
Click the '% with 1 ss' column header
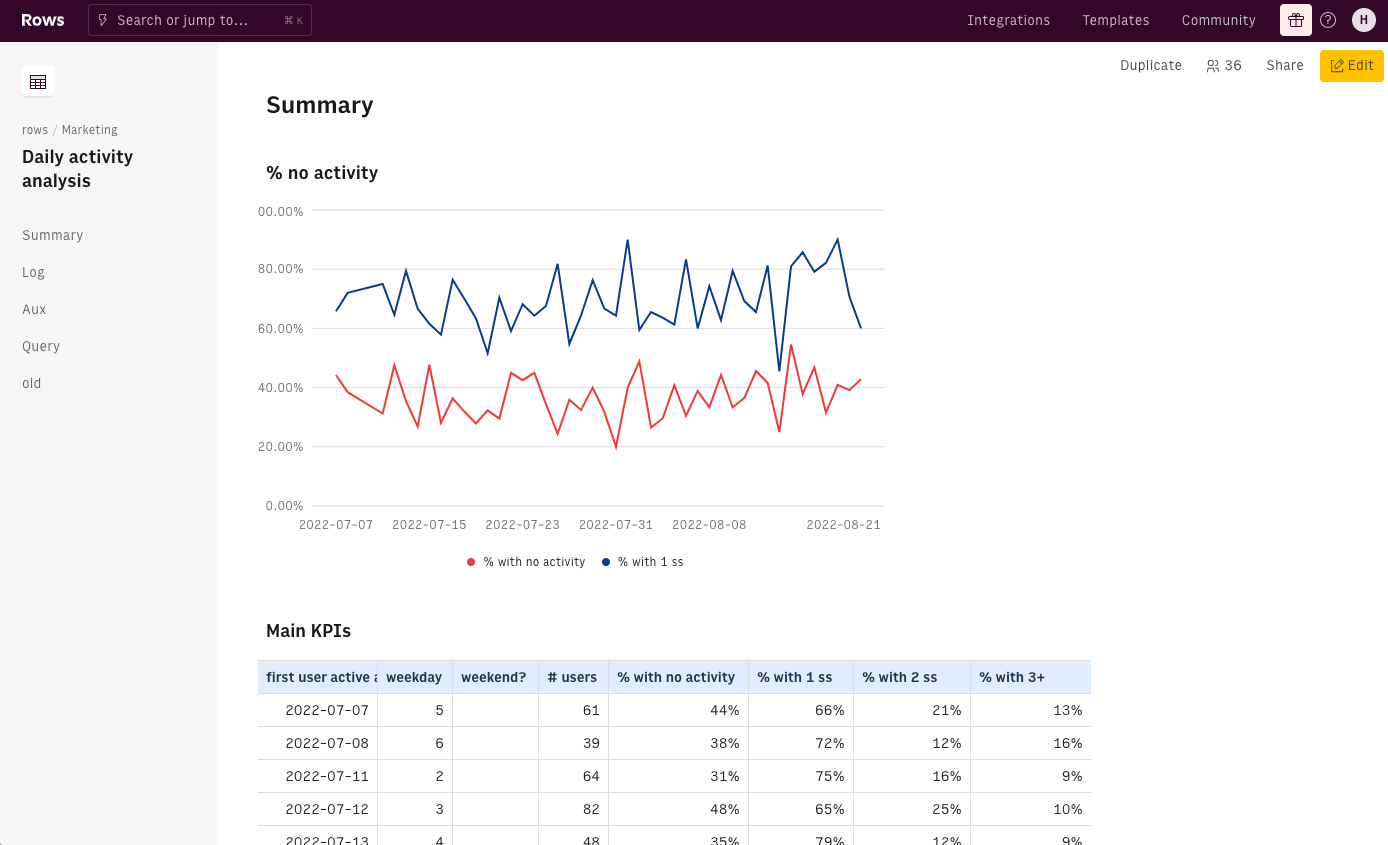[801, 677]
